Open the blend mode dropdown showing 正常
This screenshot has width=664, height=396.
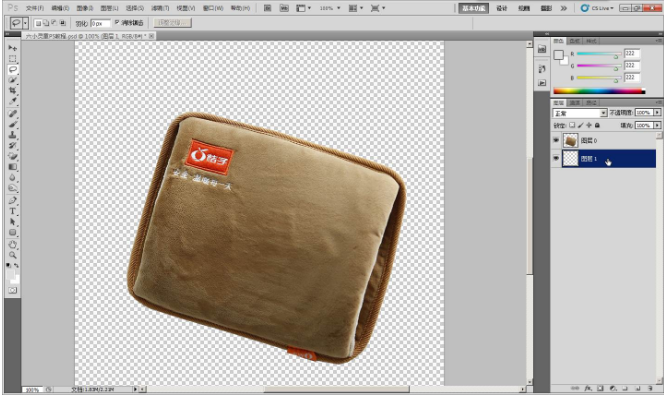point(580,113)
